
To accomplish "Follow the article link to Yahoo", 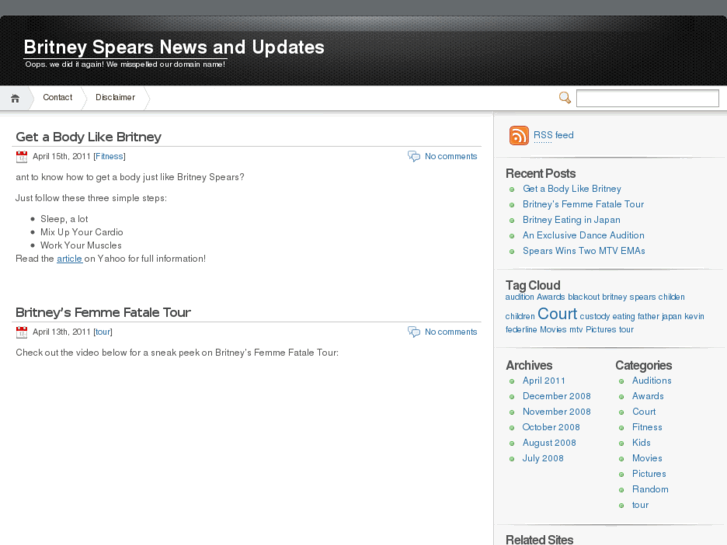I will pyautogui.click(x=70, y=259).
